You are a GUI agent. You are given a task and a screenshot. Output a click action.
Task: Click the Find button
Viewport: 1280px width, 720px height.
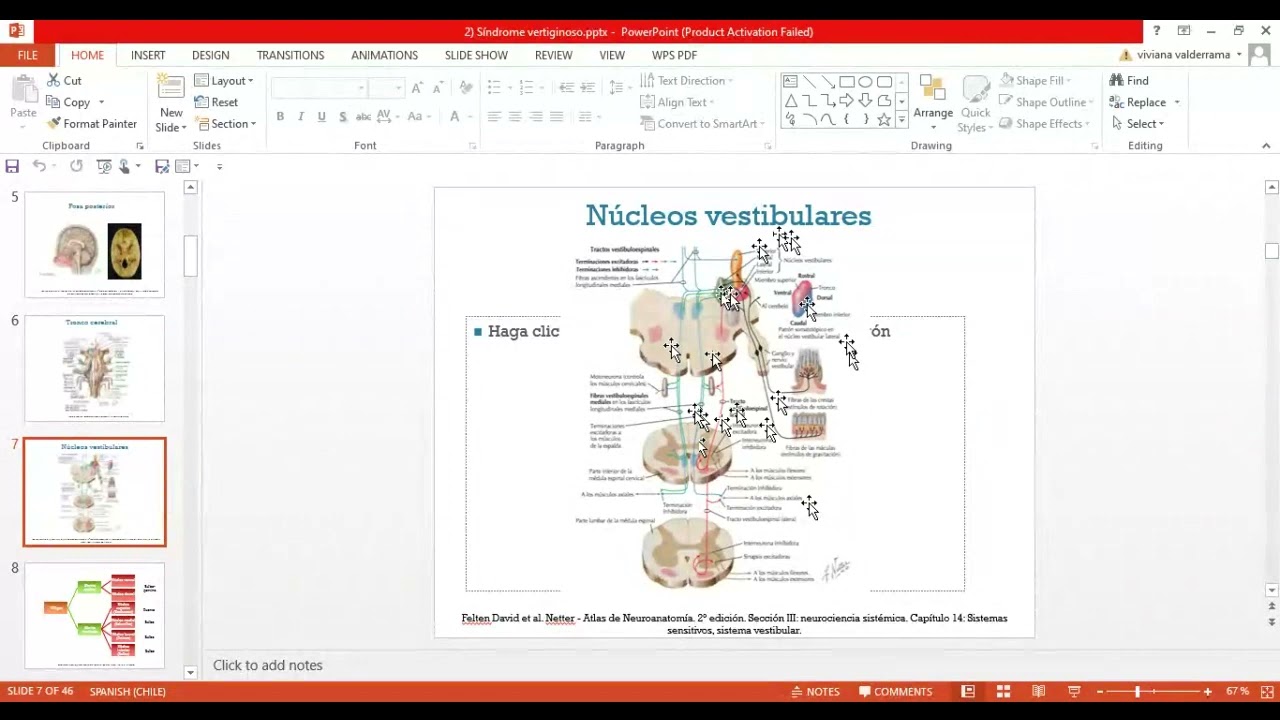click(1129, 80)
